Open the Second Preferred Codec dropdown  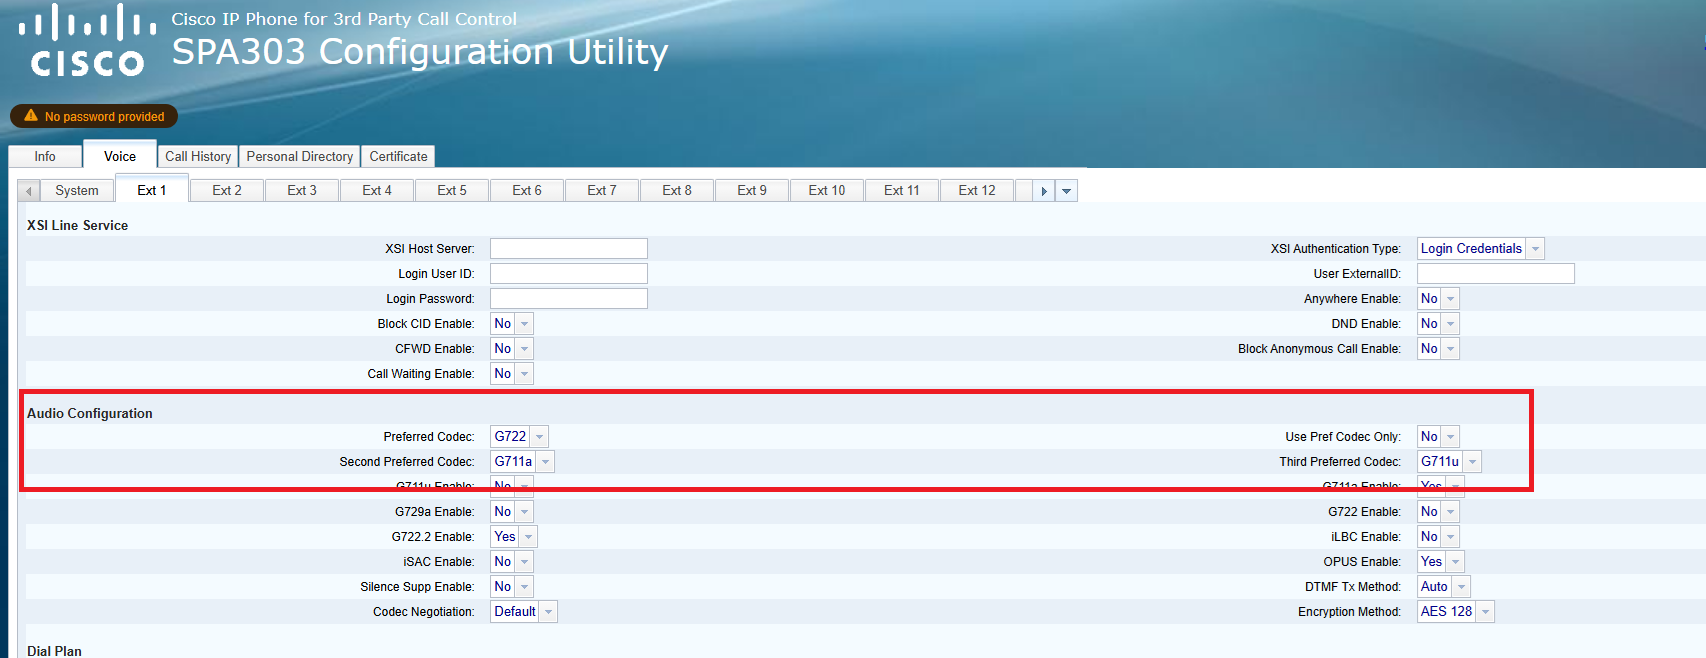coord(522,461)
